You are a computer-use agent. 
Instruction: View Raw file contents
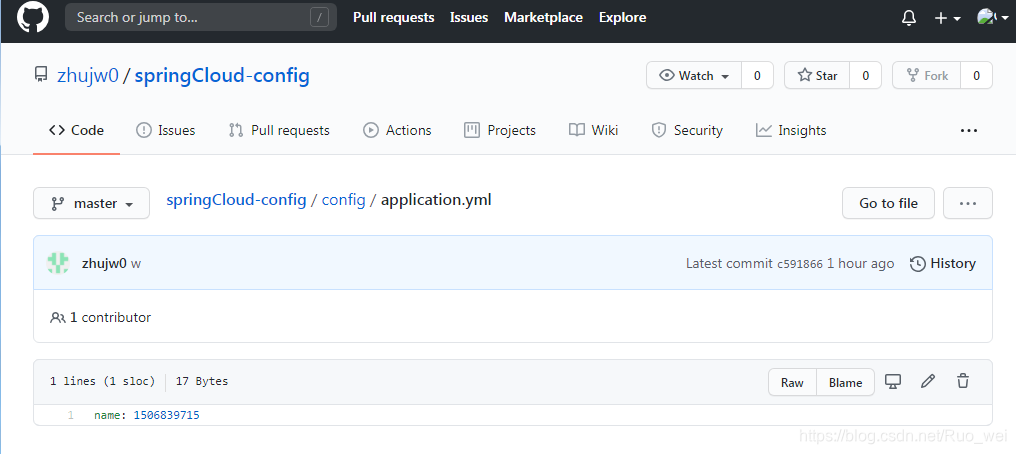point(792,382)
